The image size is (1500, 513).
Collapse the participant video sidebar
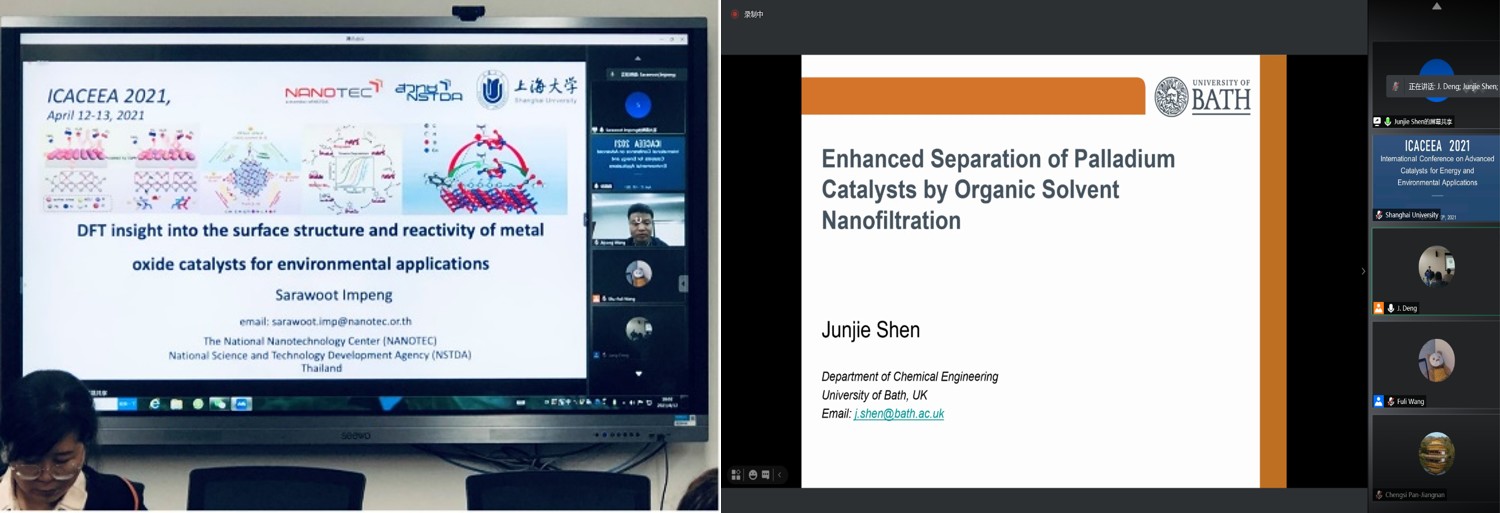(x=1362, y=271)
